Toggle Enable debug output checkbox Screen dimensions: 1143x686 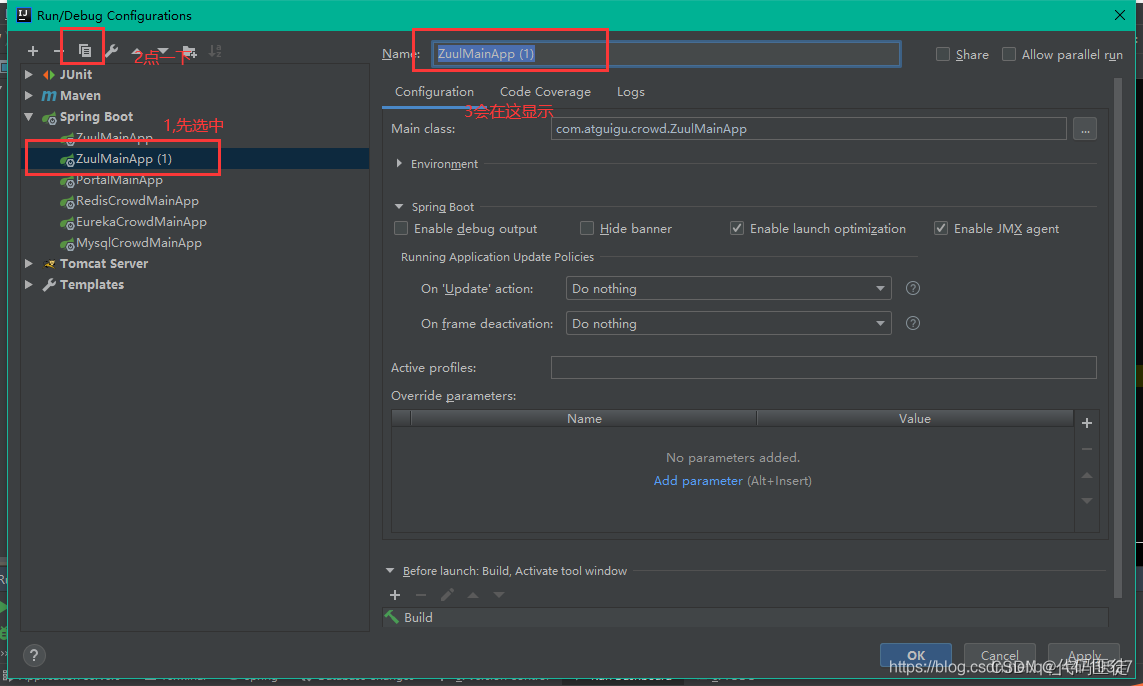click(x=401, y=228)
